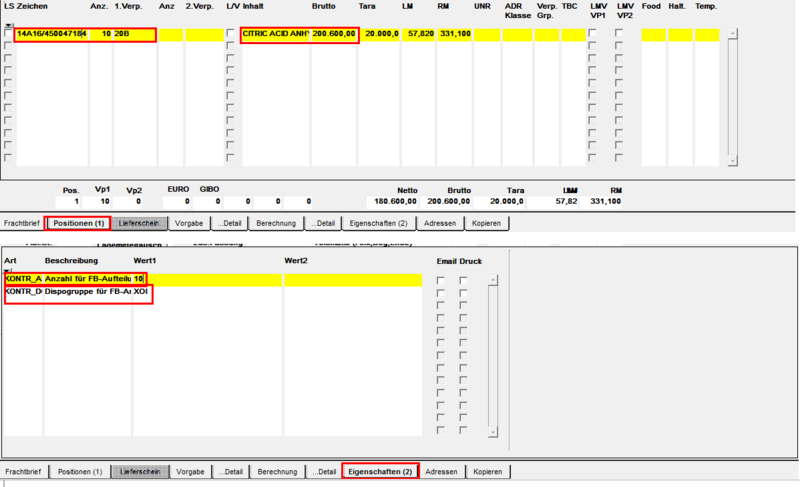
Task: Click the LS Zeichen field 14A16/450047184
Action: pyautogui.click(x=52, y=34)
